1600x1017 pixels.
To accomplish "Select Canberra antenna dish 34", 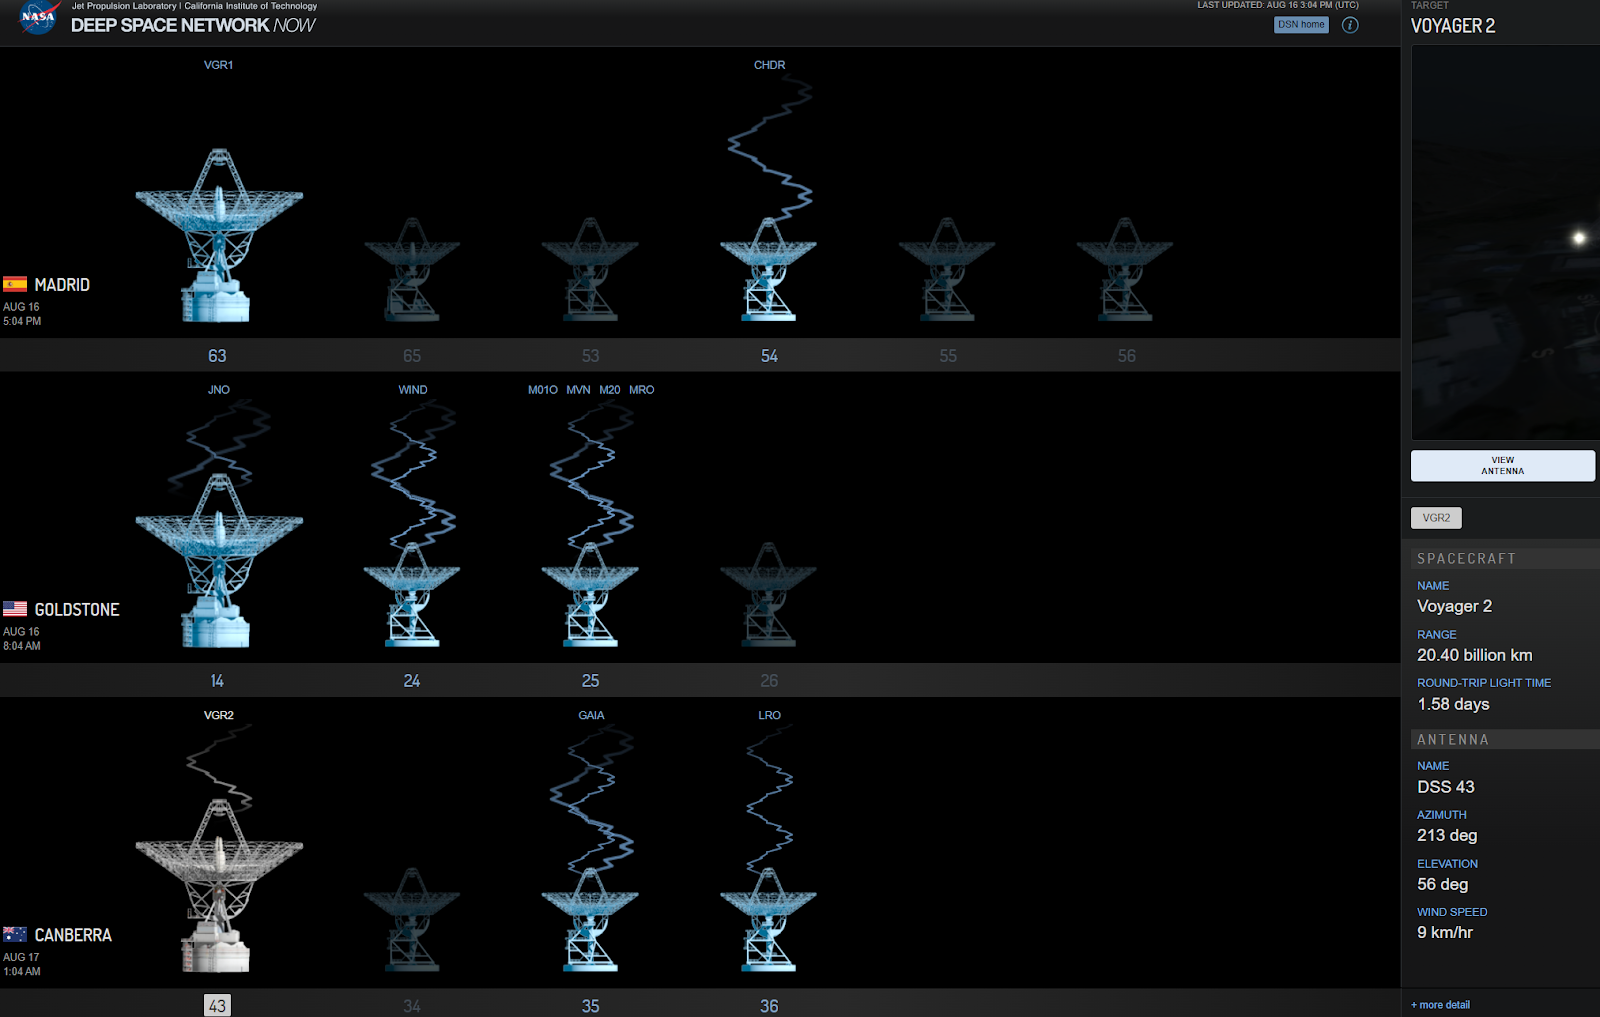I will pos(412,920).
